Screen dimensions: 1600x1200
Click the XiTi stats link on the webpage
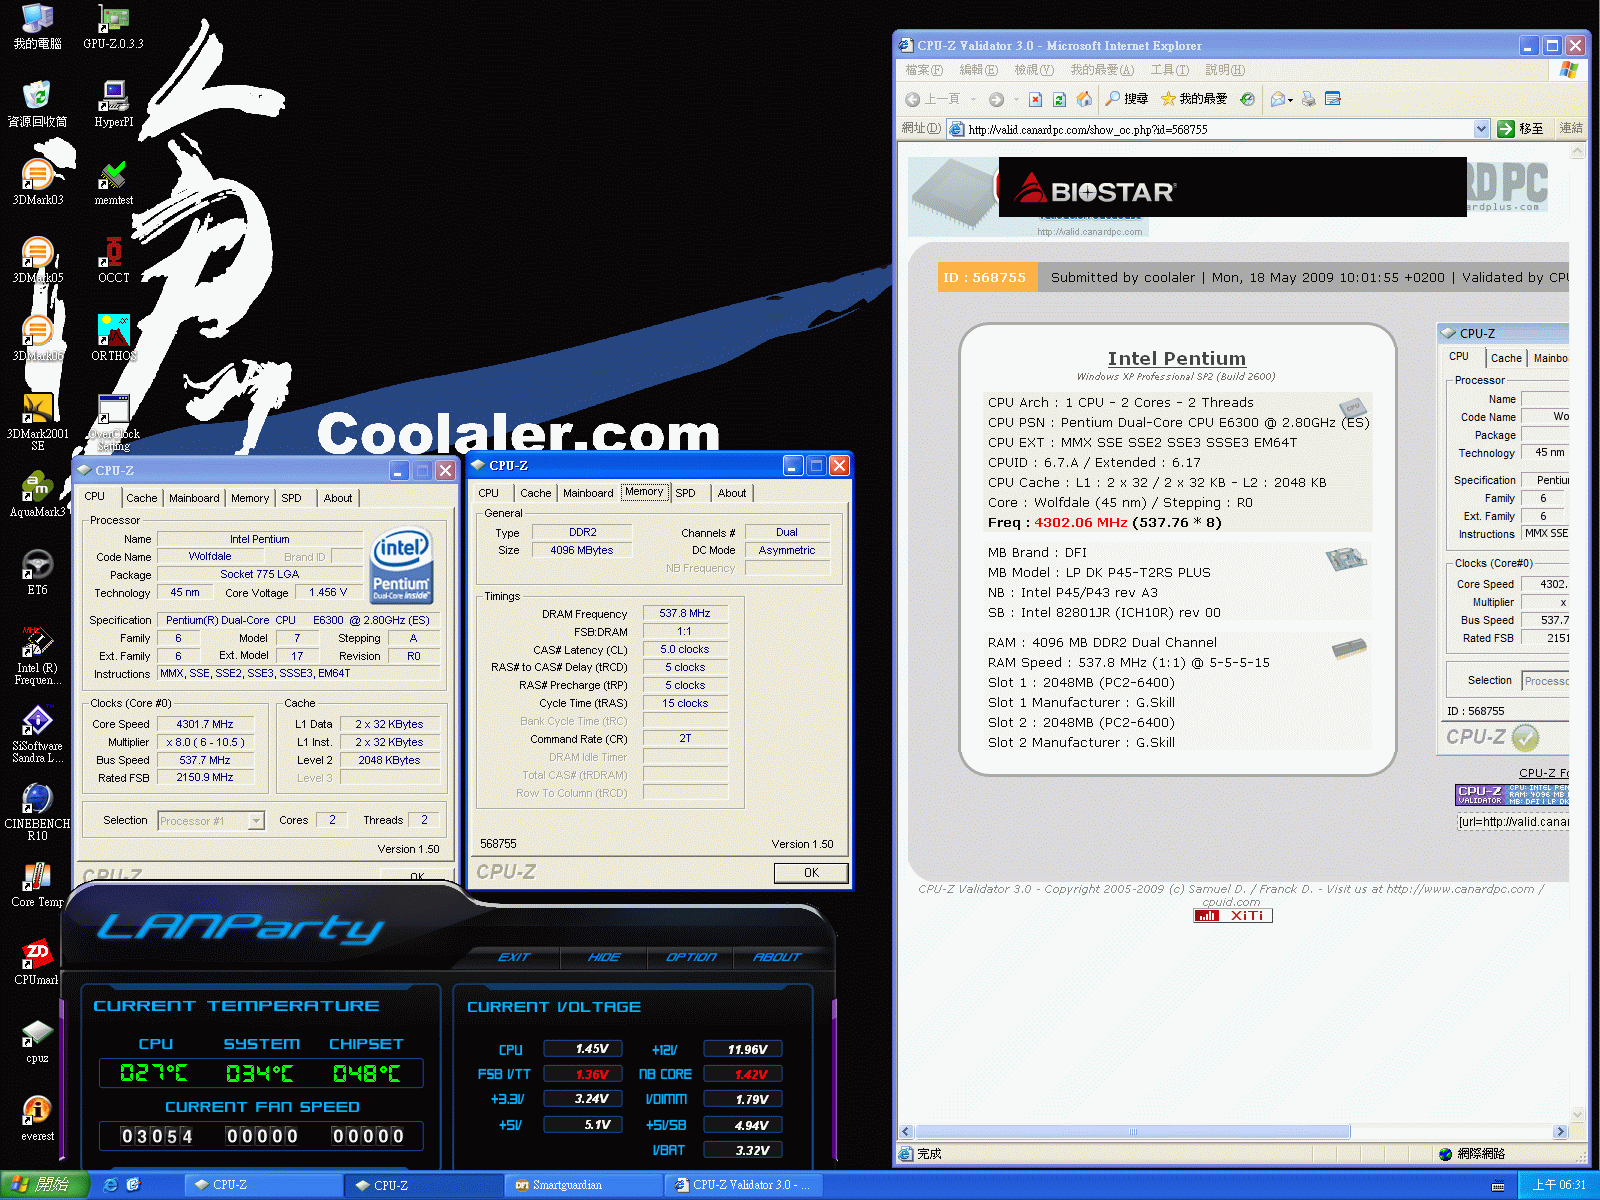coord(1233,916)
